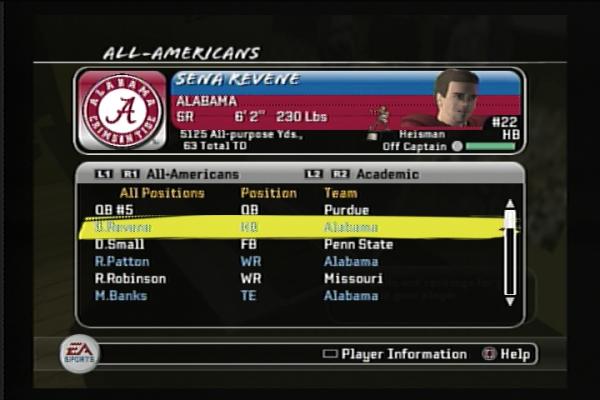Image resolution: width=600 pixels, height=400 pixels.
Task: Select the R.Patton WR row
Action: [291, 261]
